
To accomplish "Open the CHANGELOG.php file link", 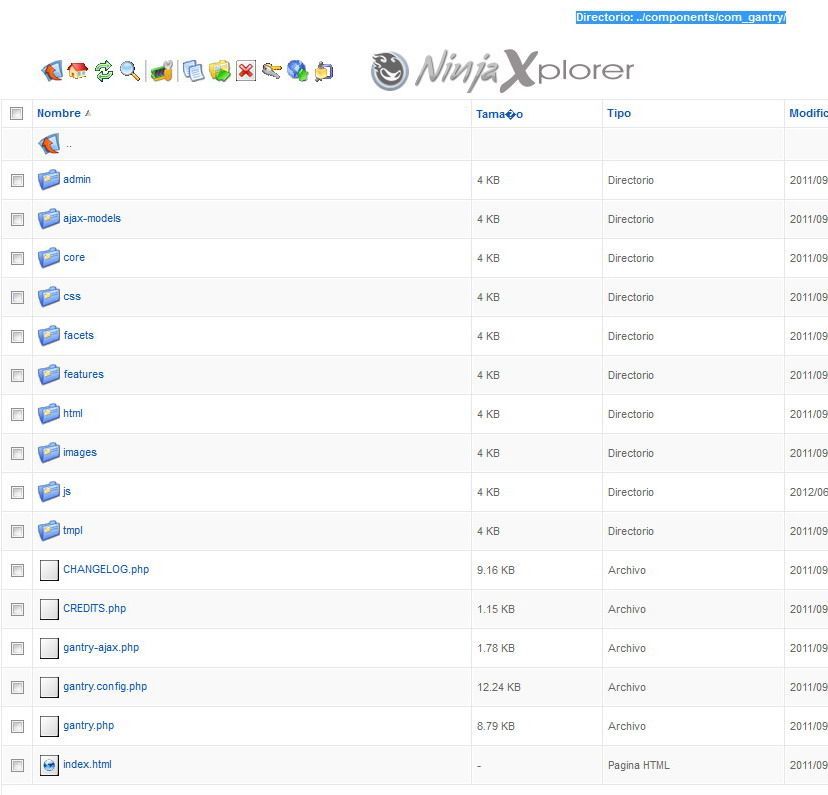I will [x=106, y=569].
